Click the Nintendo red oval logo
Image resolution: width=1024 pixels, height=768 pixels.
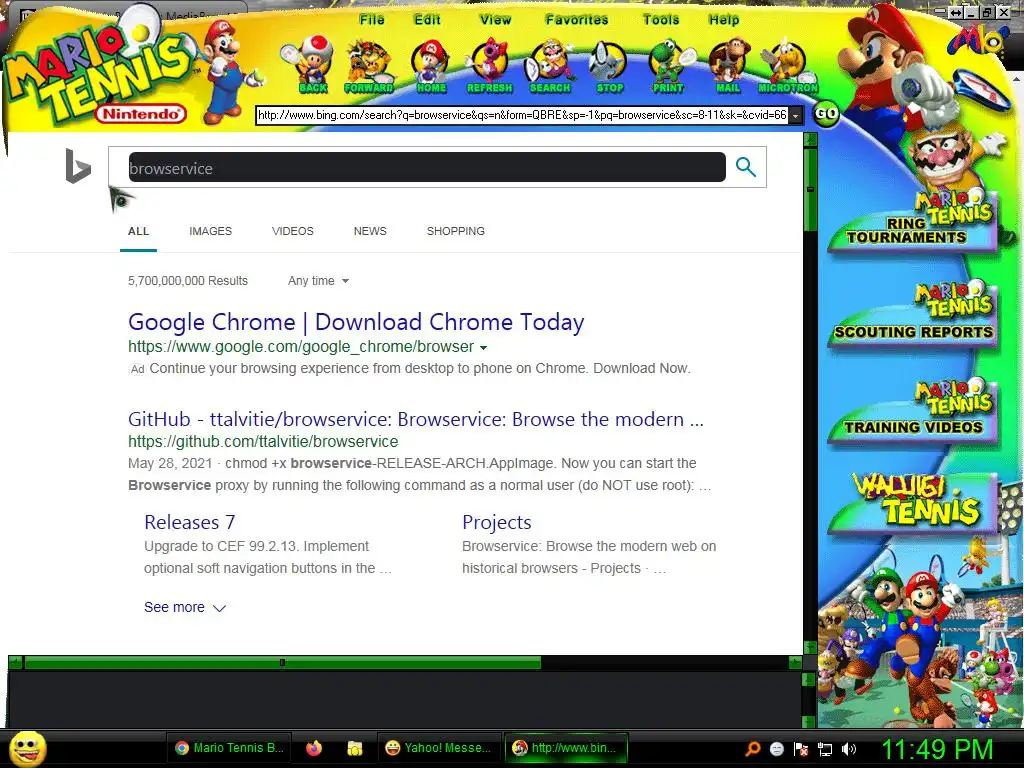point(142,114)
